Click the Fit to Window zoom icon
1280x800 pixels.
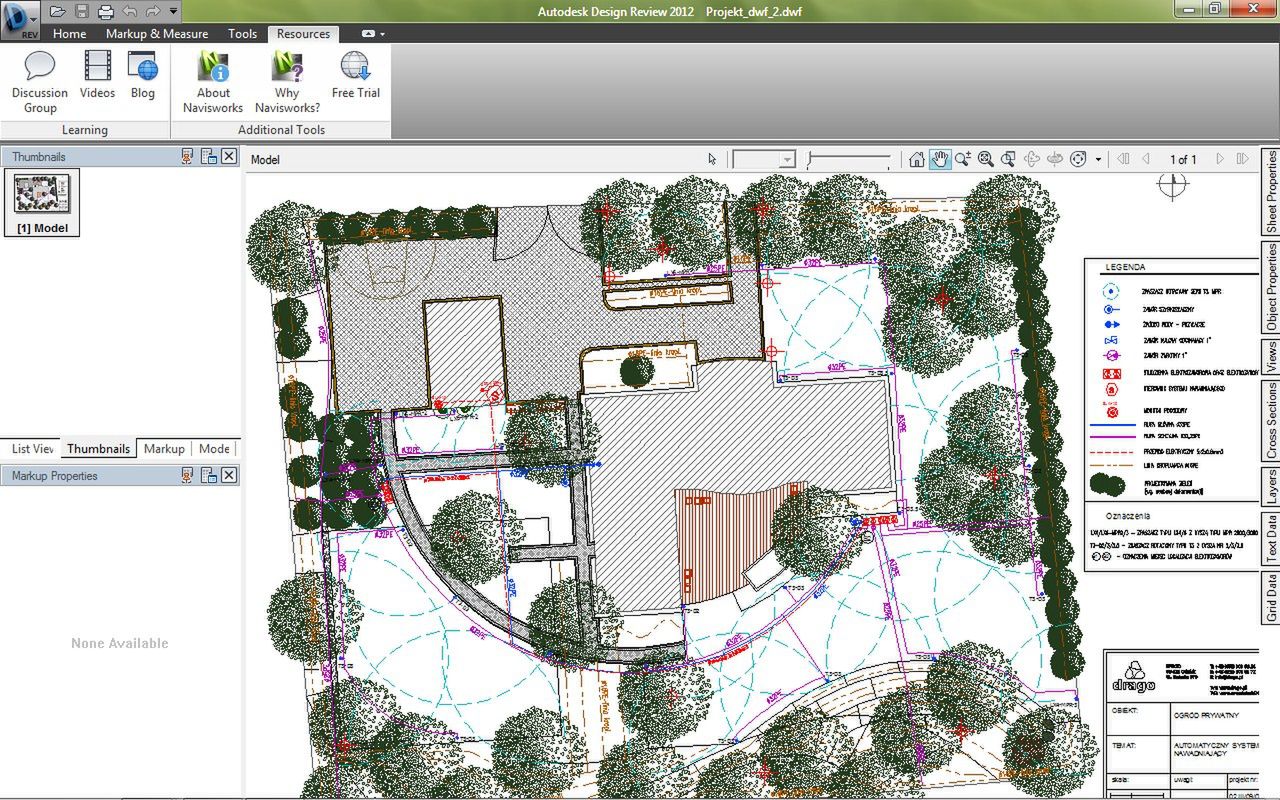[x=986, y=159]
